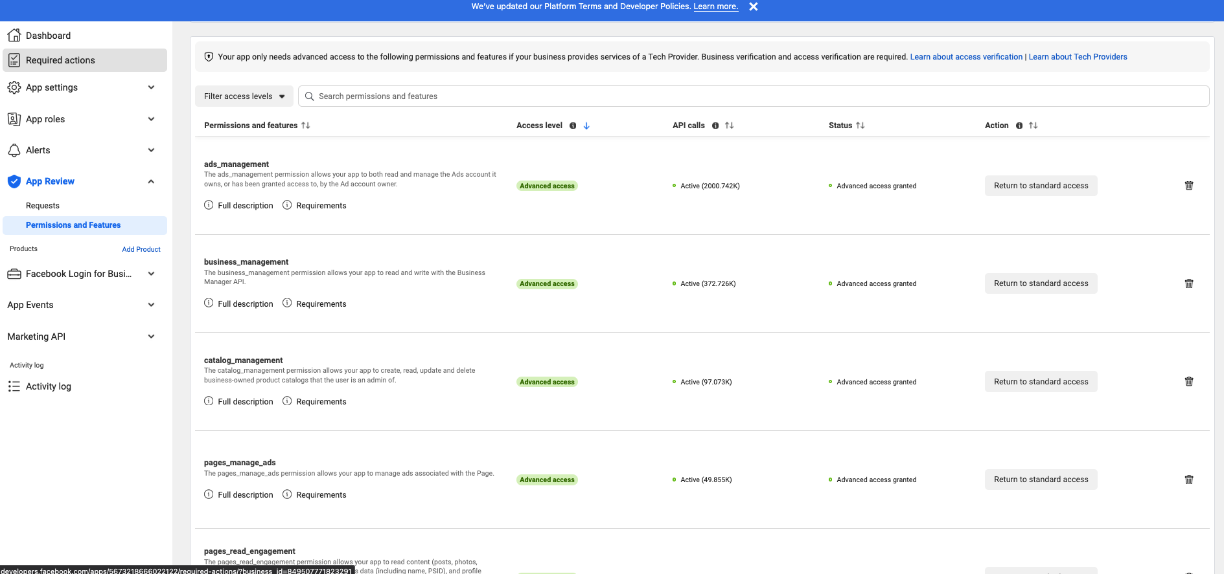
Task: Return catalog_management to standard access
Action: (1041, 382)
